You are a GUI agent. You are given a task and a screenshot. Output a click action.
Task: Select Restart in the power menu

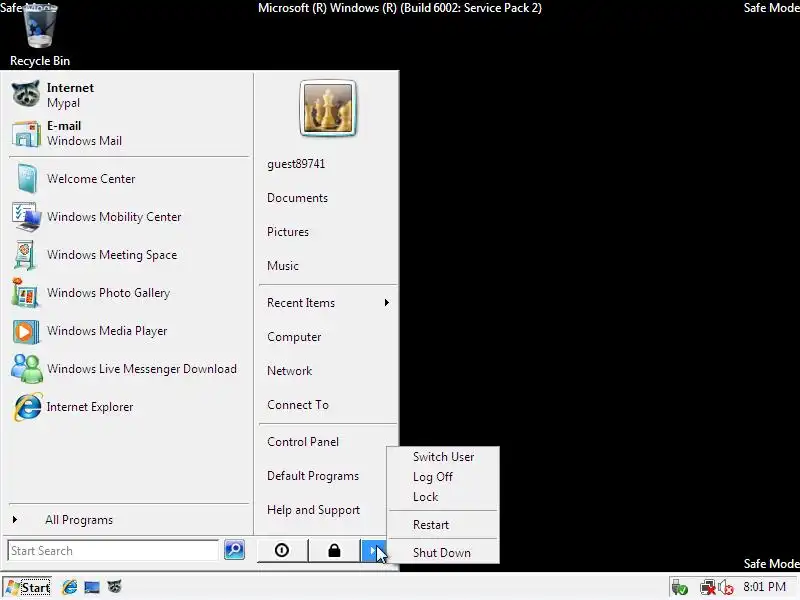(x=443, y=524)
